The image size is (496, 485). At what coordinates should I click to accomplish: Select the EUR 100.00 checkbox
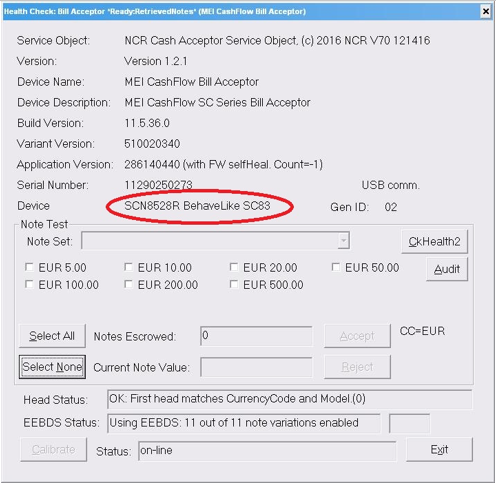pos(29,284)
